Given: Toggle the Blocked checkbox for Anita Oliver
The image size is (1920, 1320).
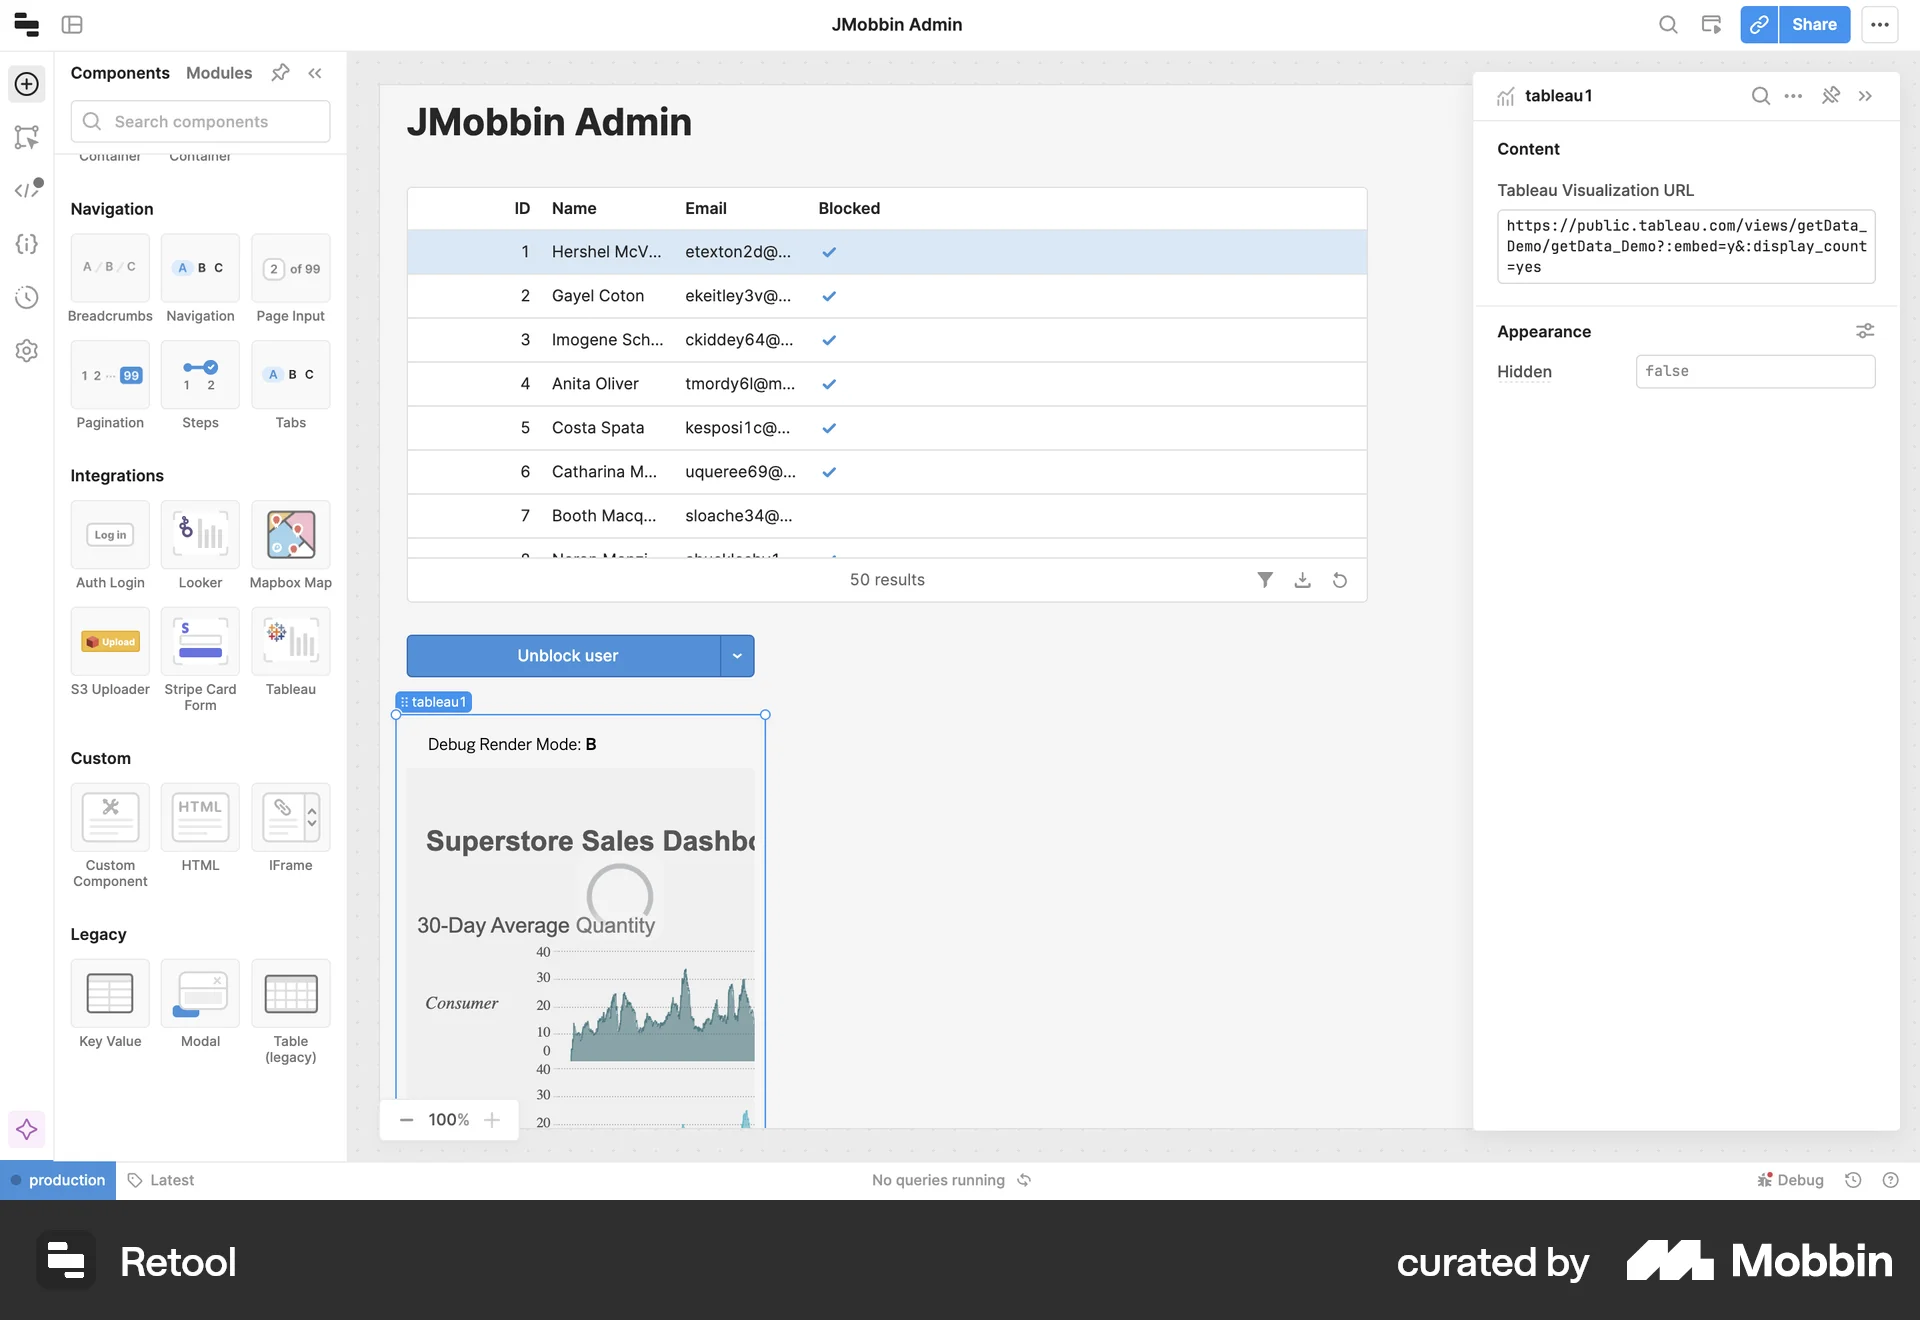Looking at the screenshot, I should (829, 384).
